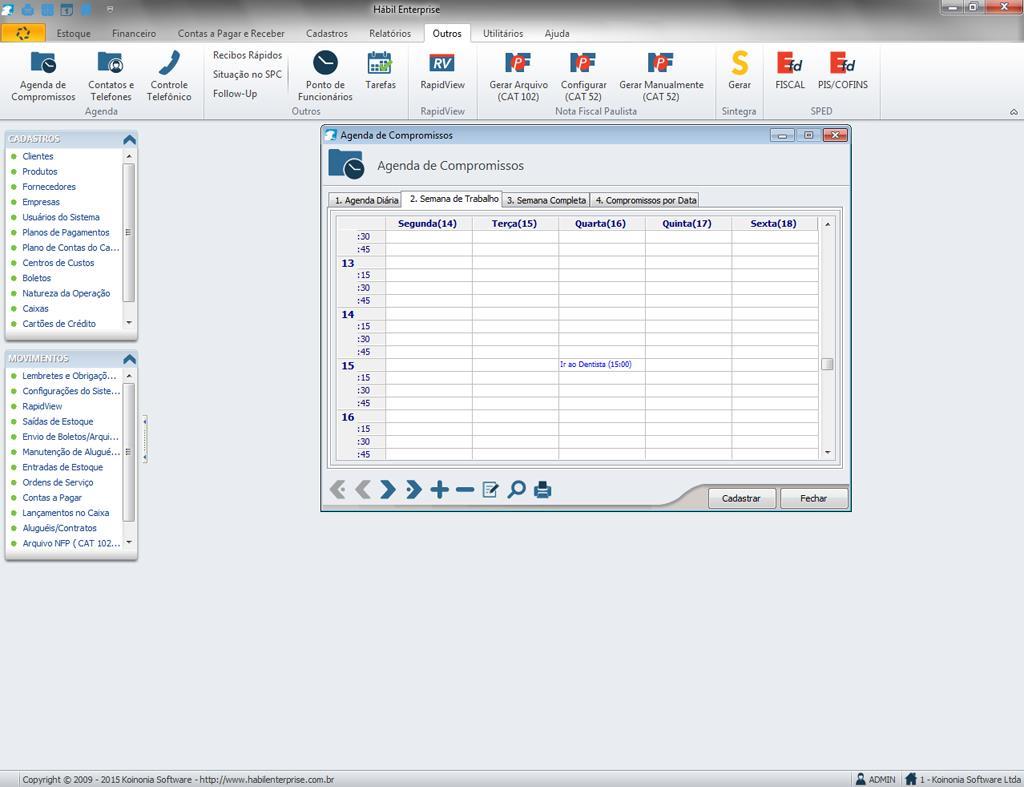Click the sidebar splitter handle

144,439
